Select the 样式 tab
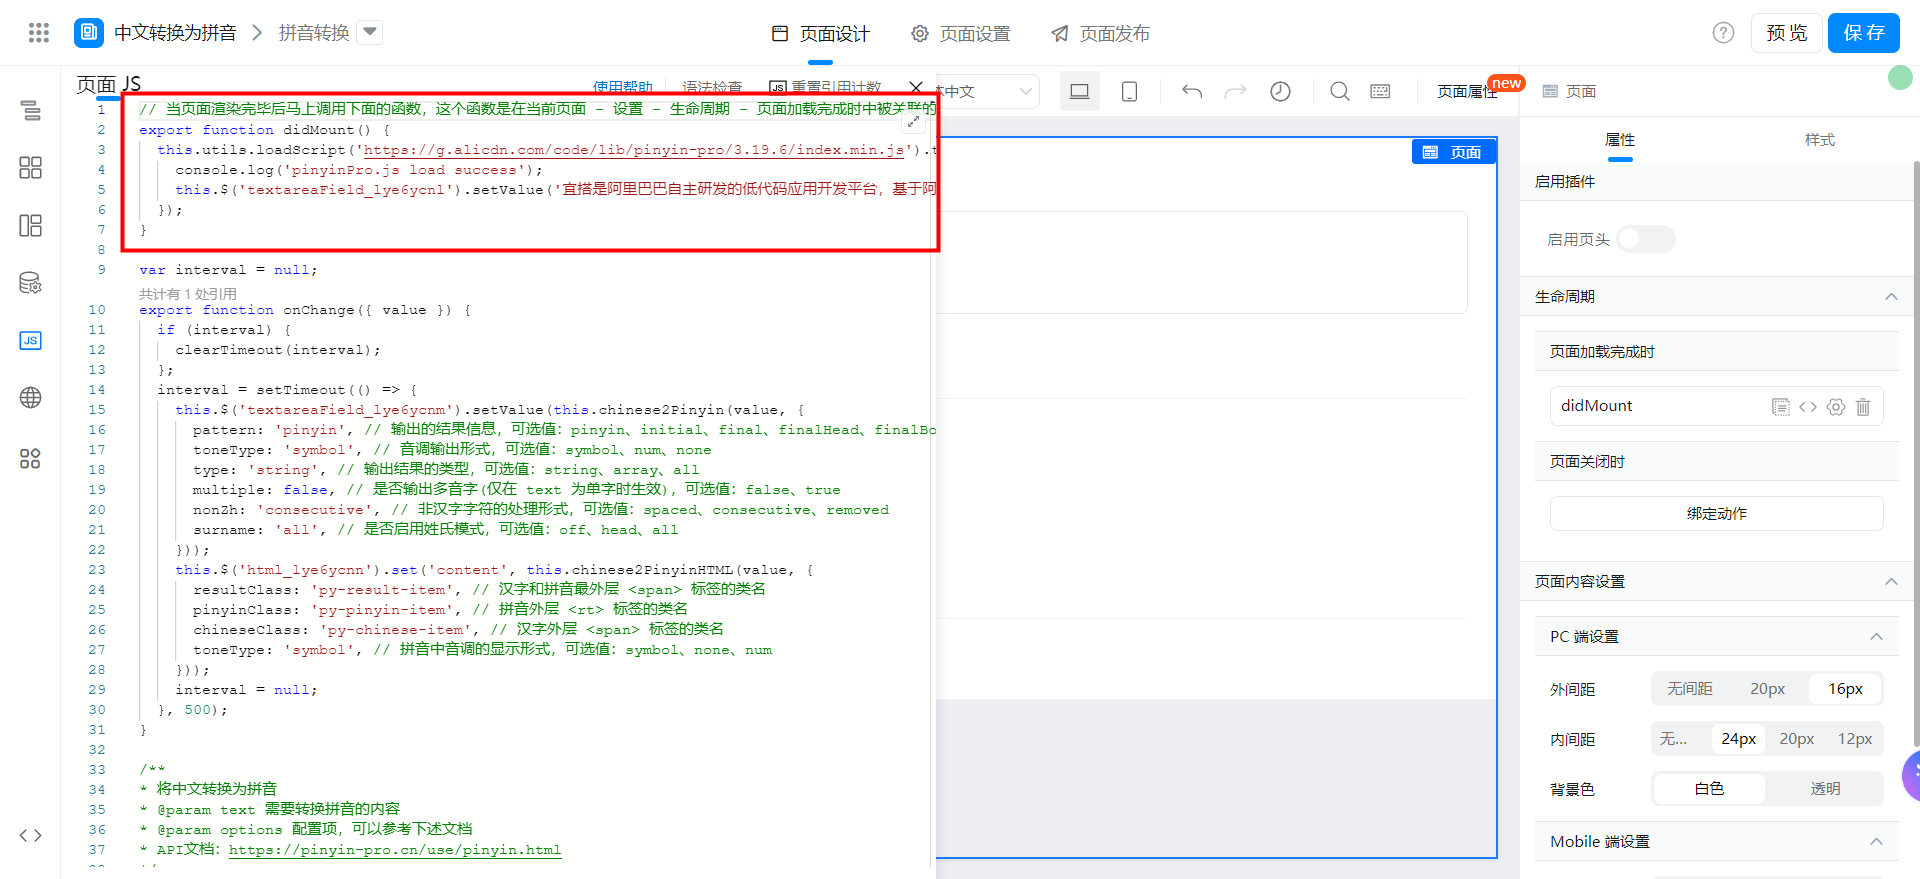The width and height of the screenshot is (1920, 879). [x=1820, y=140]
